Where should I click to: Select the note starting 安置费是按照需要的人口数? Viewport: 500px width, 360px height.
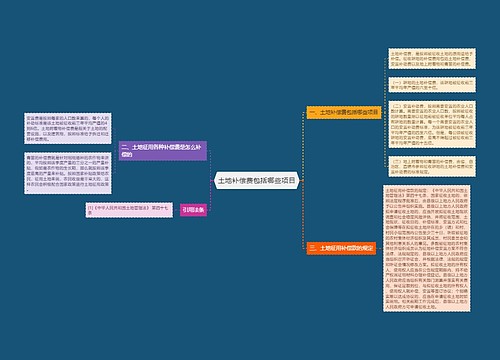tap(68, 128)
